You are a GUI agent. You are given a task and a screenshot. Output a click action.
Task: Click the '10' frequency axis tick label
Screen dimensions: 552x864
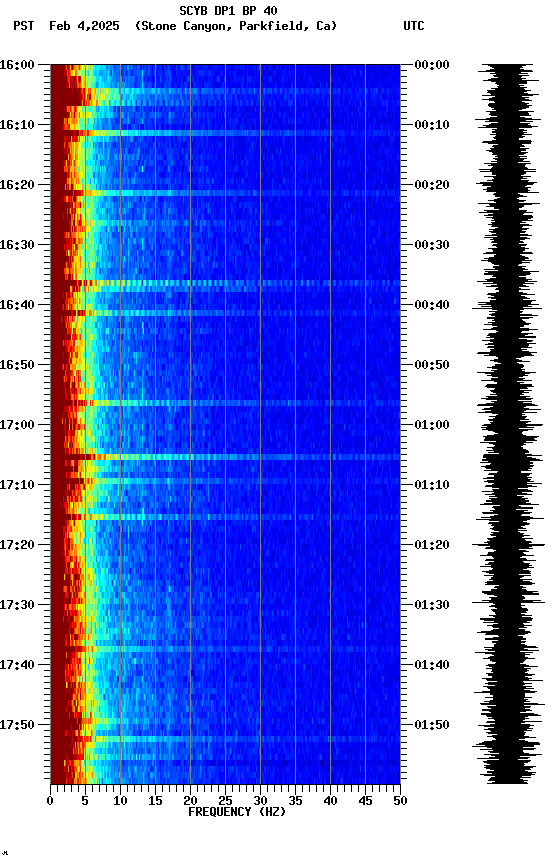(x=120, y=801)
